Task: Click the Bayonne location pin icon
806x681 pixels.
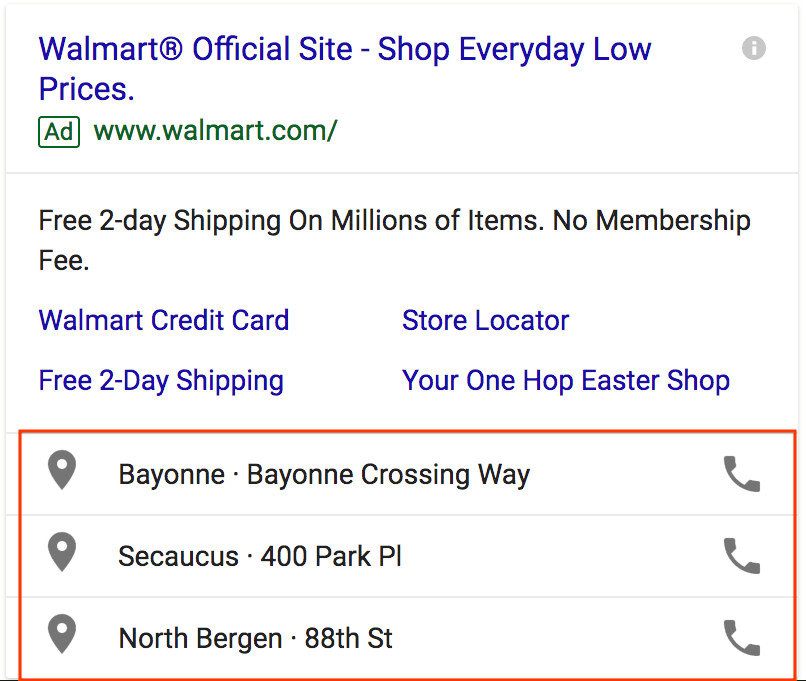Action: 62,470
